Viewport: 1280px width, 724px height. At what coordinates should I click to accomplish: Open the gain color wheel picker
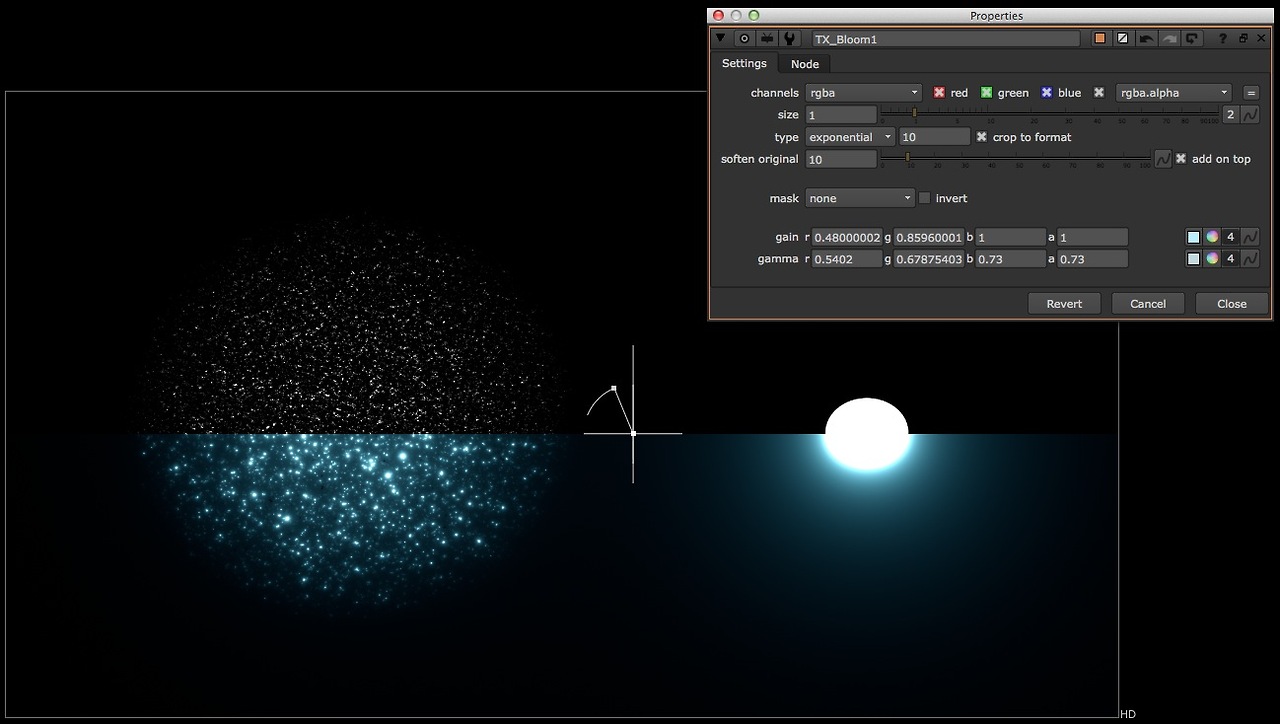point(1212,237)
